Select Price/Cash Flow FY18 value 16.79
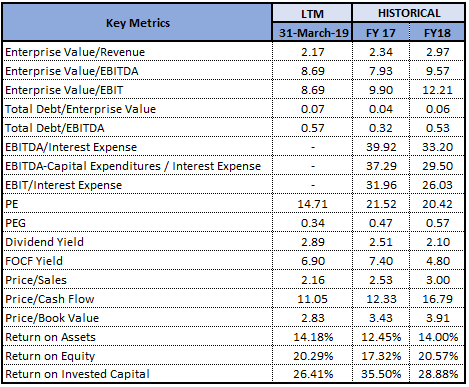The image size is (469, 387). coord(437,299)
